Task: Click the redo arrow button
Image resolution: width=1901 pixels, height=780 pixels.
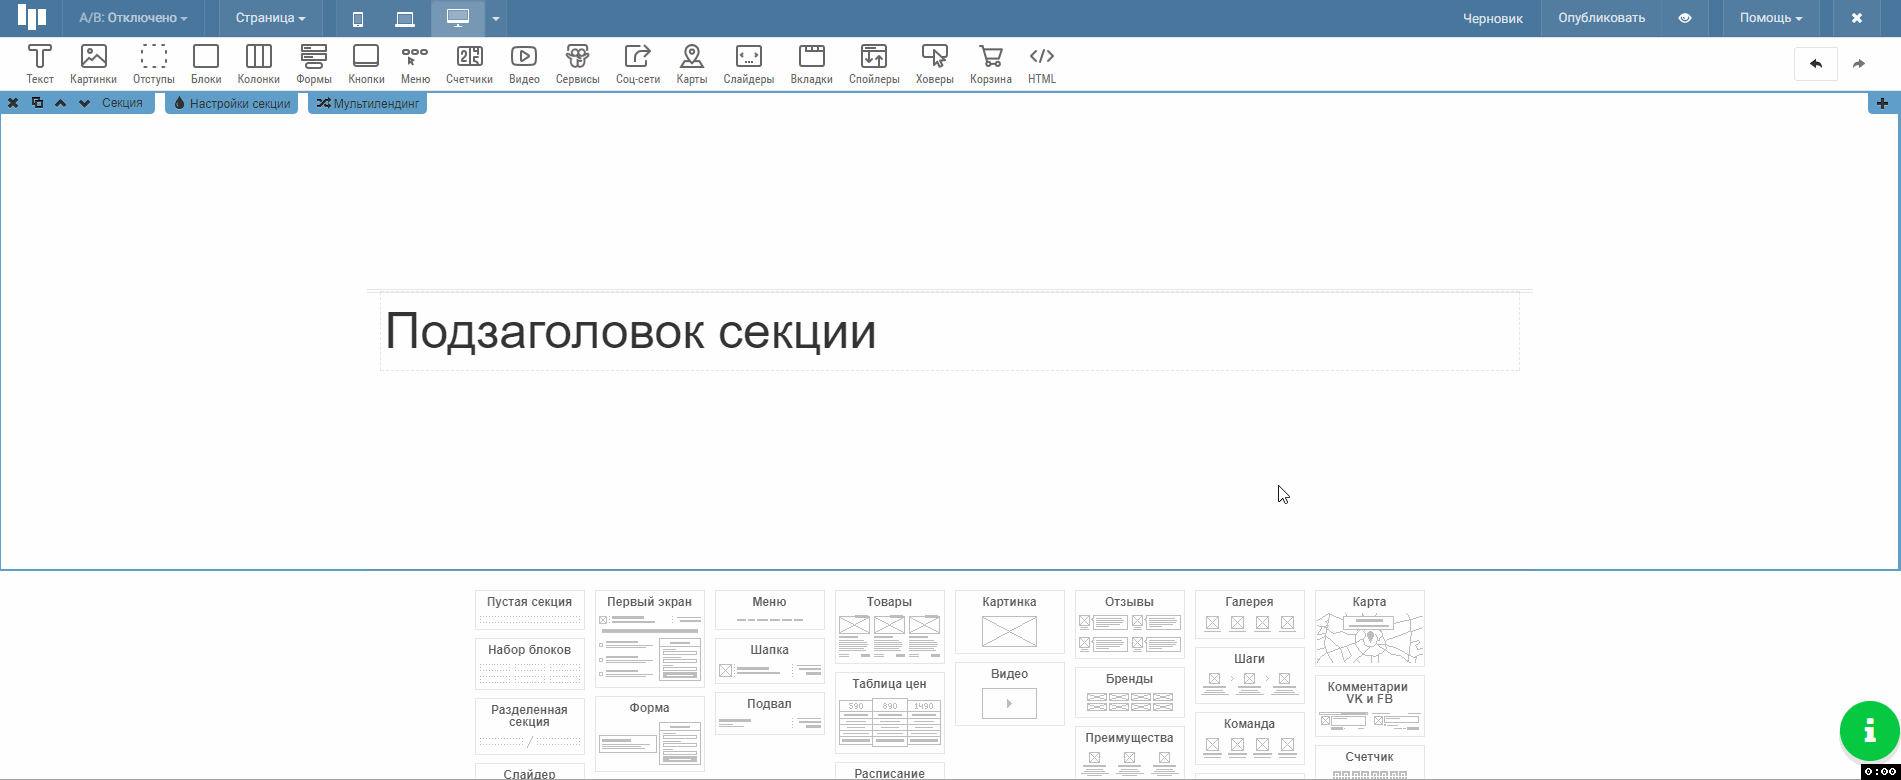Action: 1859,64
